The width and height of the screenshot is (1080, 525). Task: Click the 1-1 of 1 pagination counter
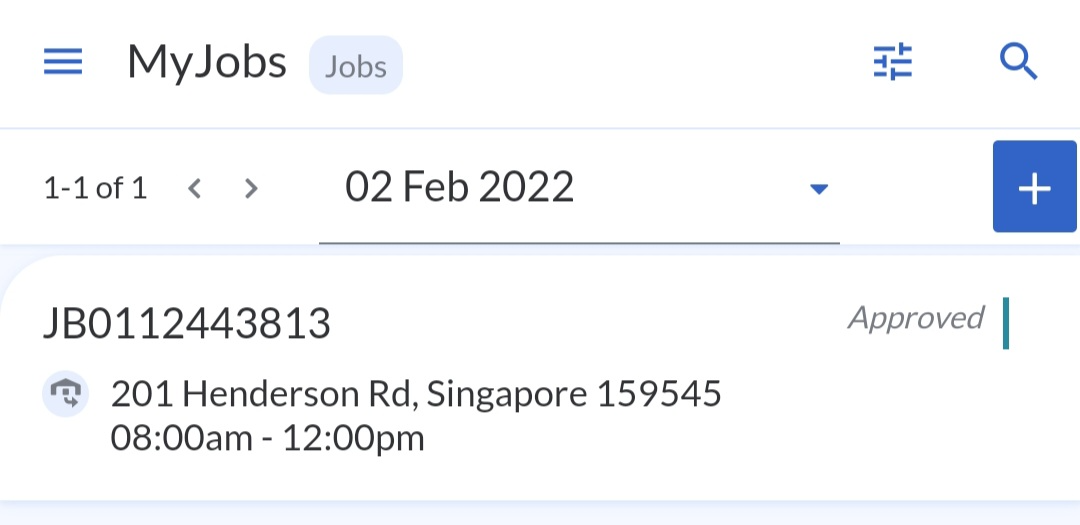click(95, 188)
